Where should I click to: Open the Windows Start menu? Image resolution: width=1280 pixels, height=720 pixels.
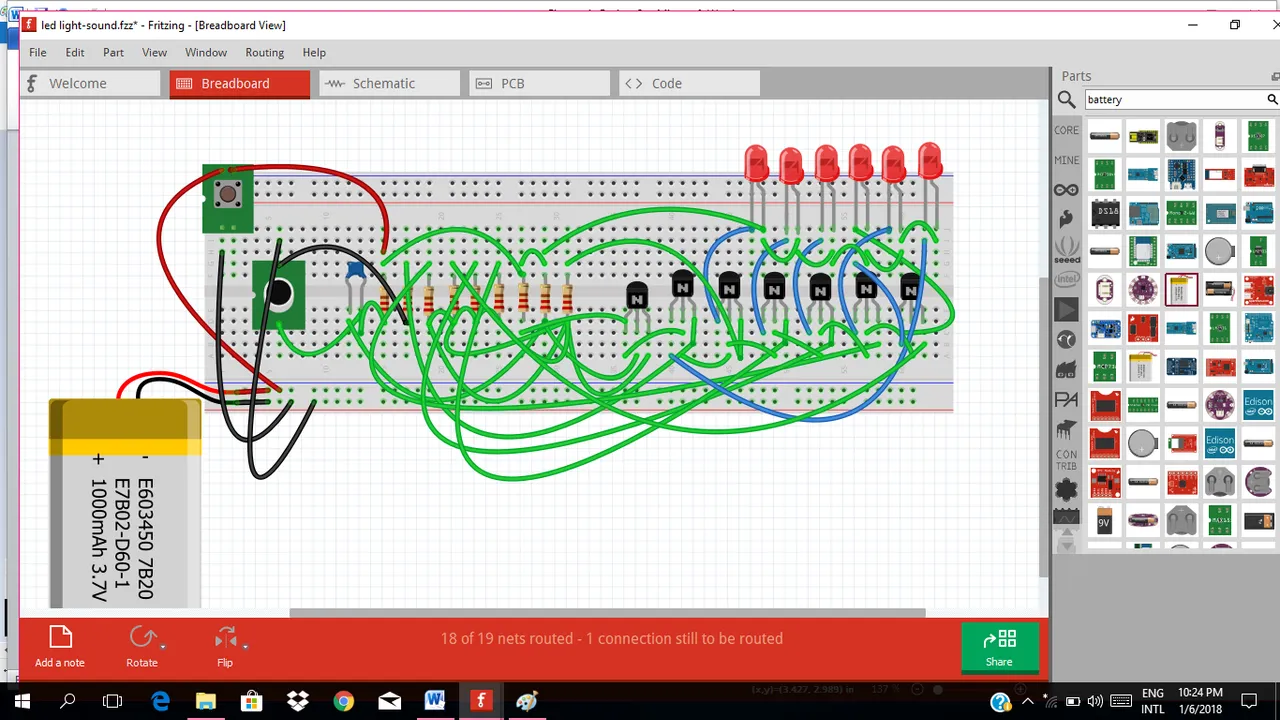click(22, 701)
